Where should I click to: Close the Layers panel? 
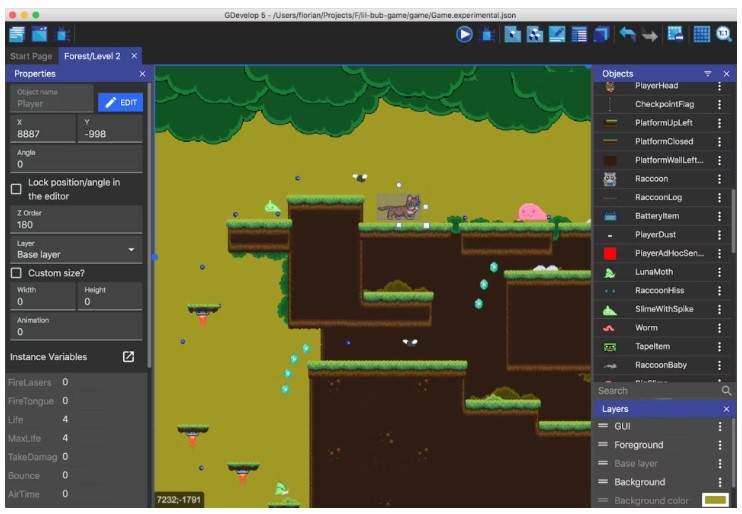coord(726,409)
